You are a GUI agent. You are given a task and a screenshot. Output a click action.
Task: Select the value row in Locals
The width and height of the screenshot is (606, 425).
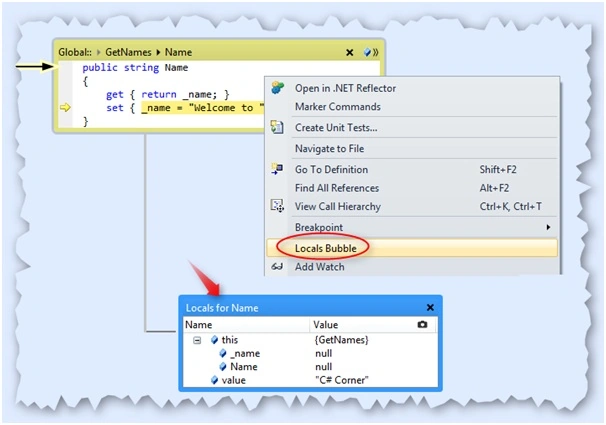coord(310,380)
